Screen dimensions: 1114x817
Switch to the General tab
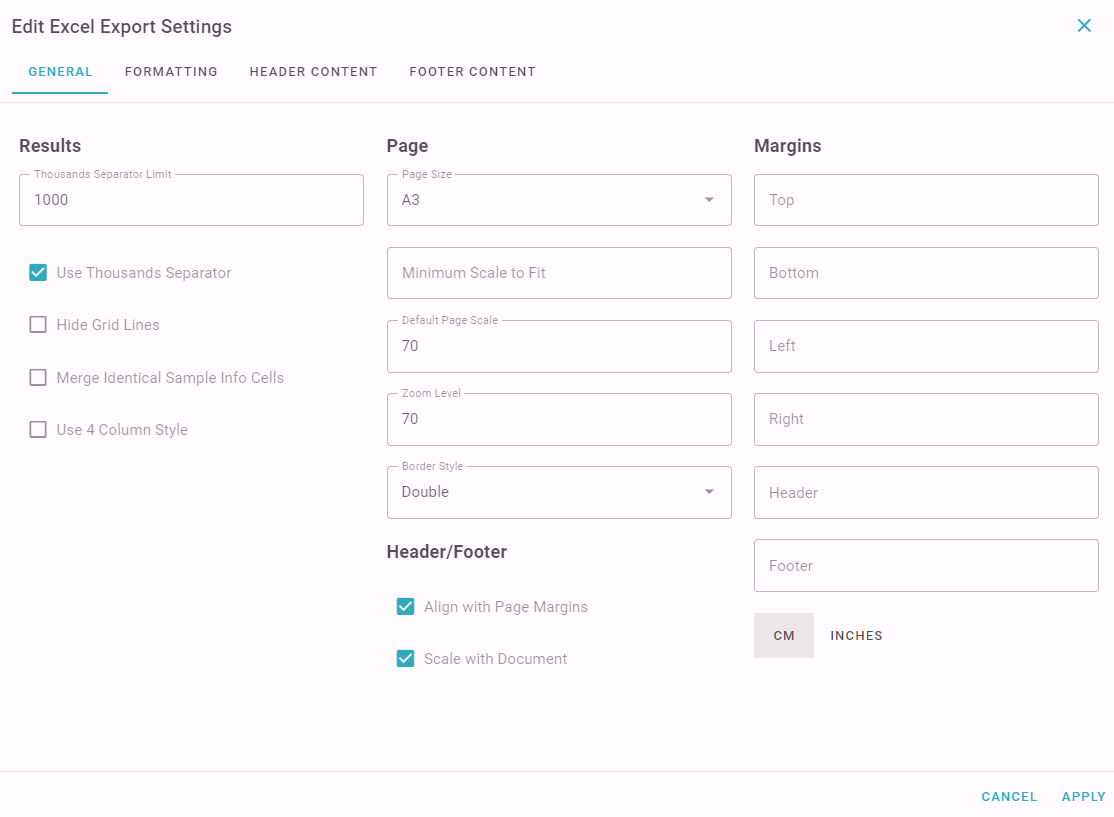click(60, 72)
